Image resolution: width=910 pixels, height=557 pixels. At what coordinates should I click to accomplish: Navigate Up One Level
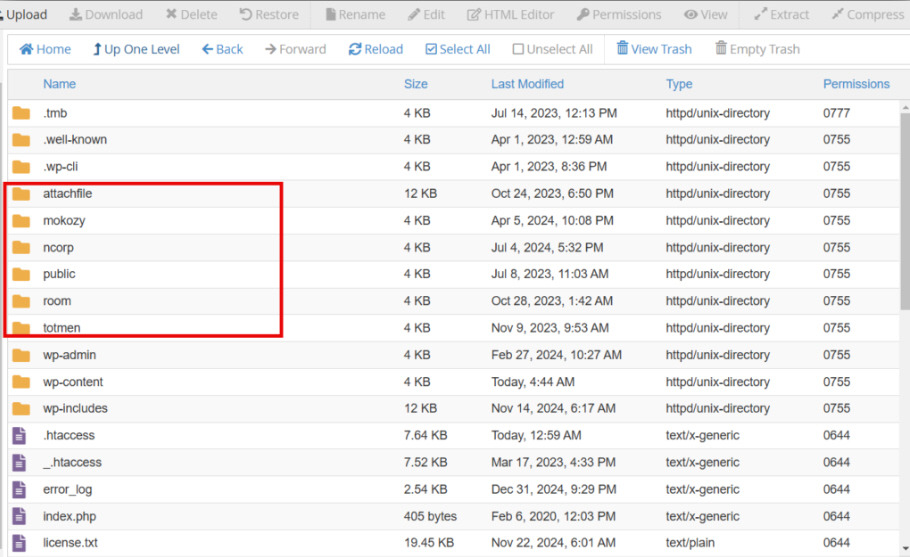point(136,49)
